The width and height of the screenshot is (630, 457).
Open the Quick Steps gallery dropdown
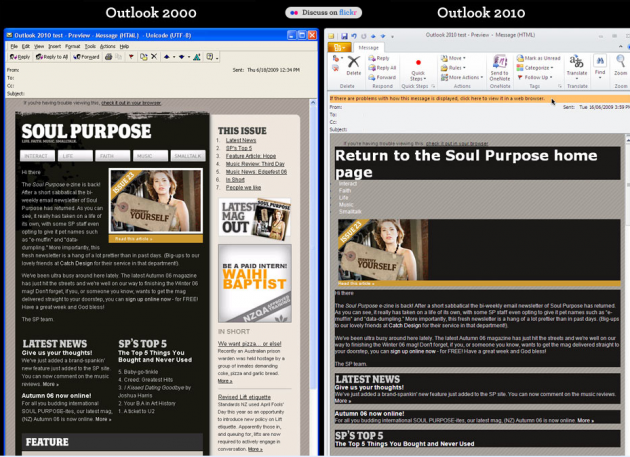pos(418,76)
